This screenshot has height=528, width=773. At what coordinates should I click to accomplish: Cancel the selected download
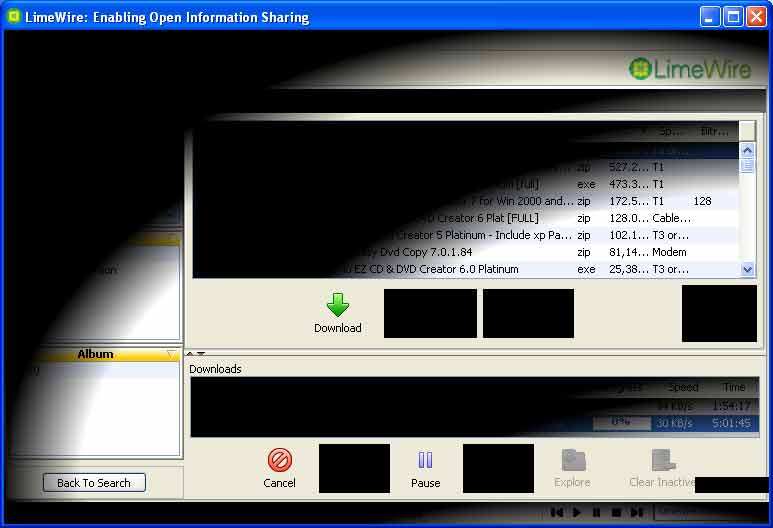(280, 468)
